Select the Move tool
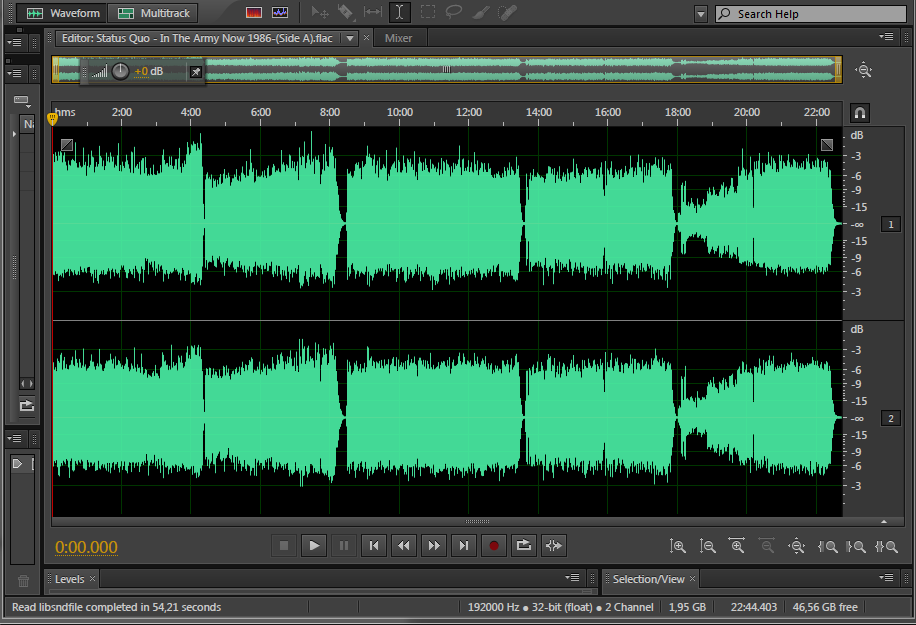916x625 pixels. 320,12
